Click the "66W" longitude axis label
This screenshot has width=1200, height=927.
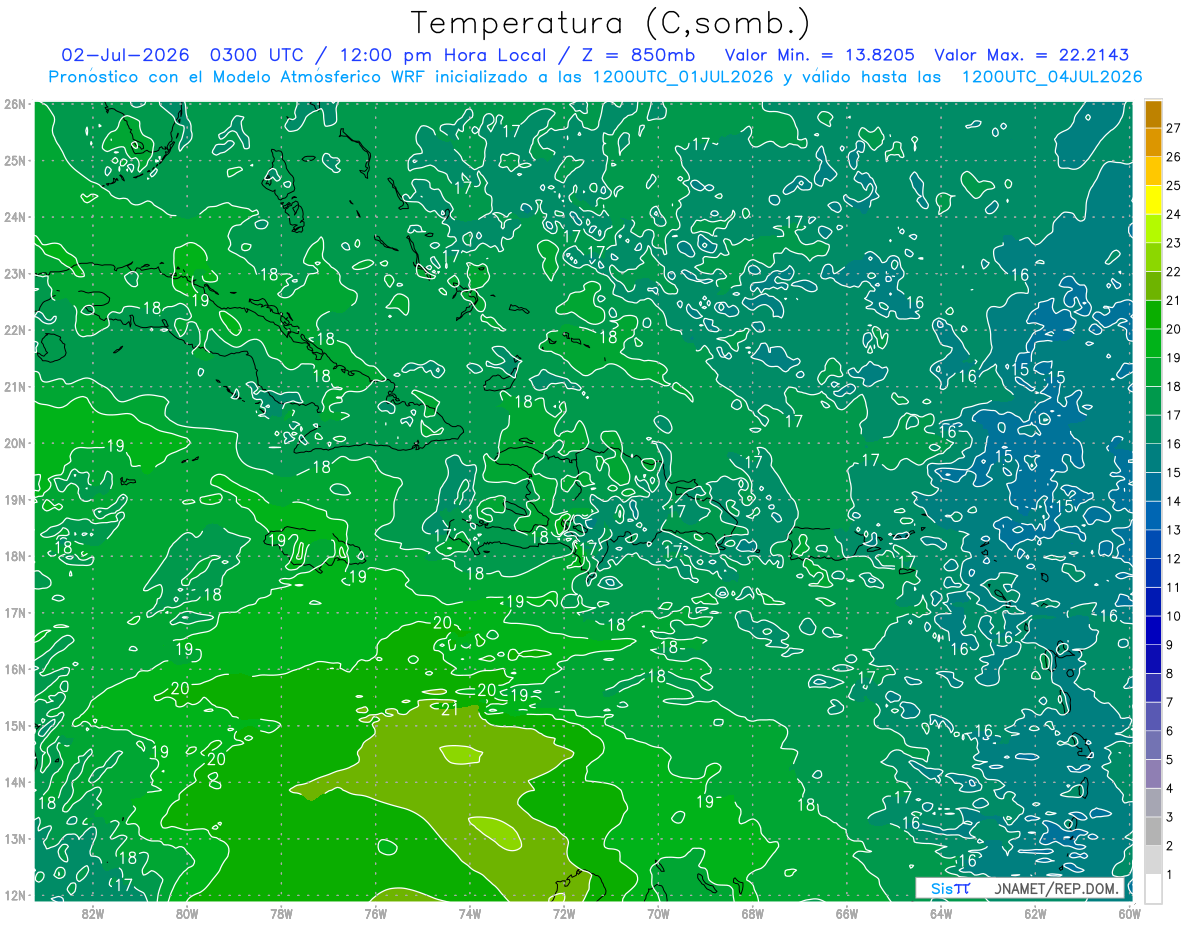[x=846, y=912]
